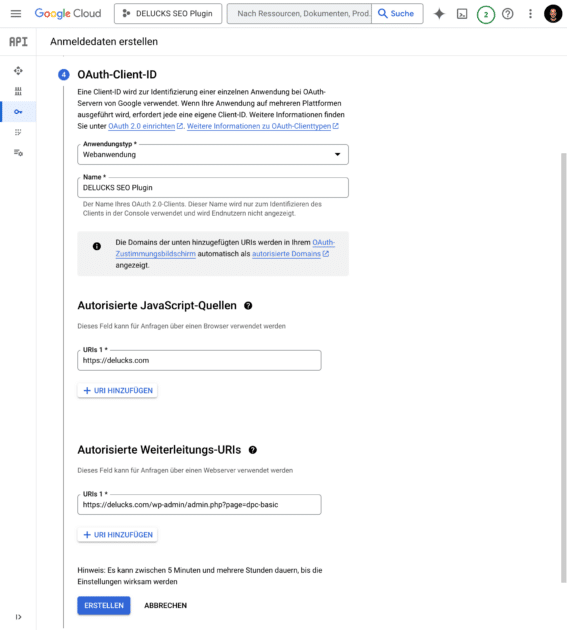Image resolution: width=567 pixels, height=630 pixels.
Task: Open the DELUCKS SEO Plugin project picker
Action: [x=168, y=14]
